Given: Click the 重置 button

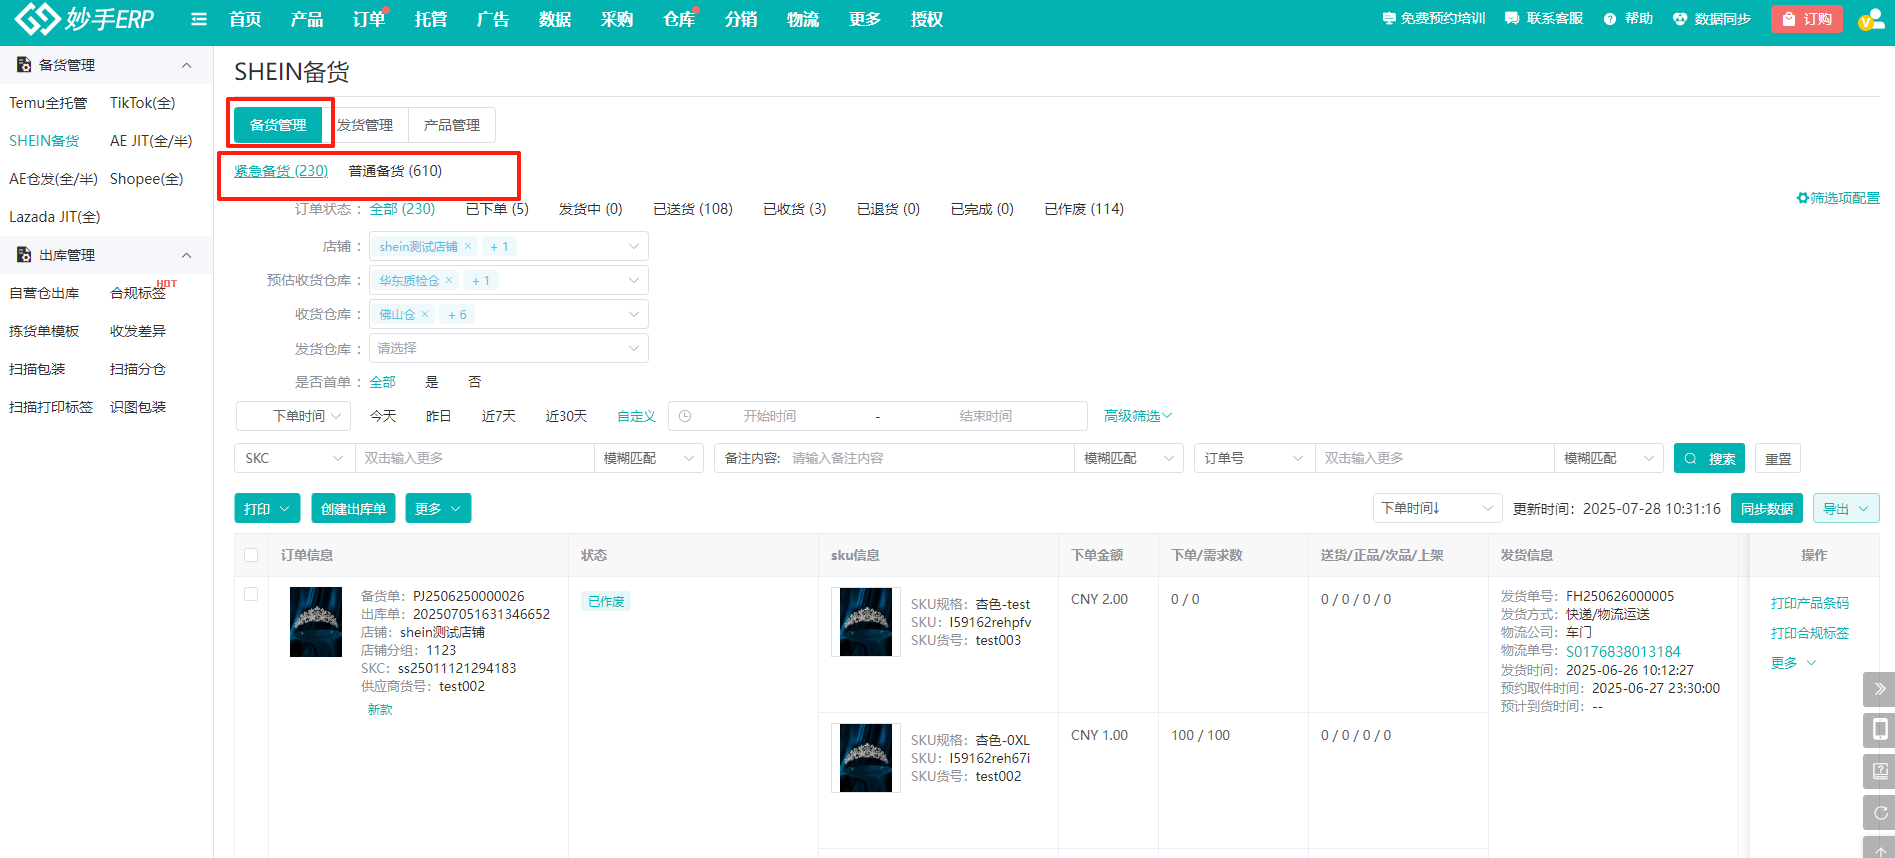Looking at the screenshot, I should [x=1778, y=458].
